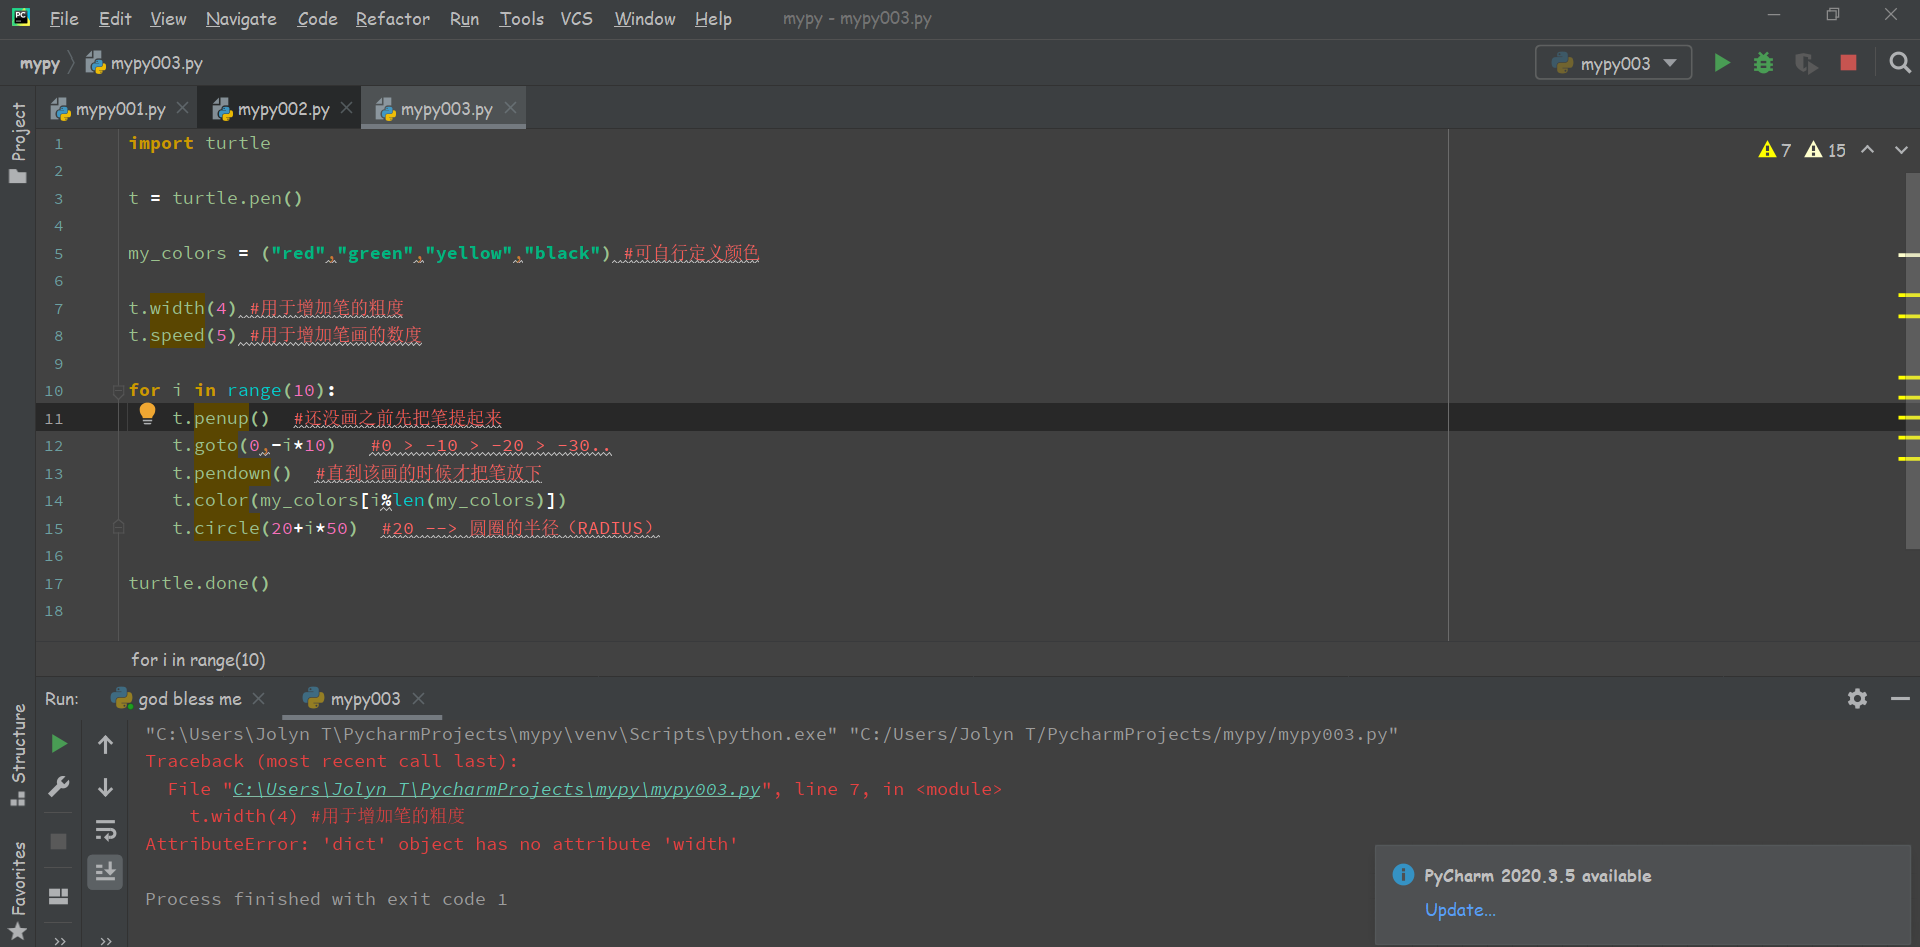Close the mypy001.py tab
The height and width of the screenshot is (947, 1920).
tap(183, 108)
